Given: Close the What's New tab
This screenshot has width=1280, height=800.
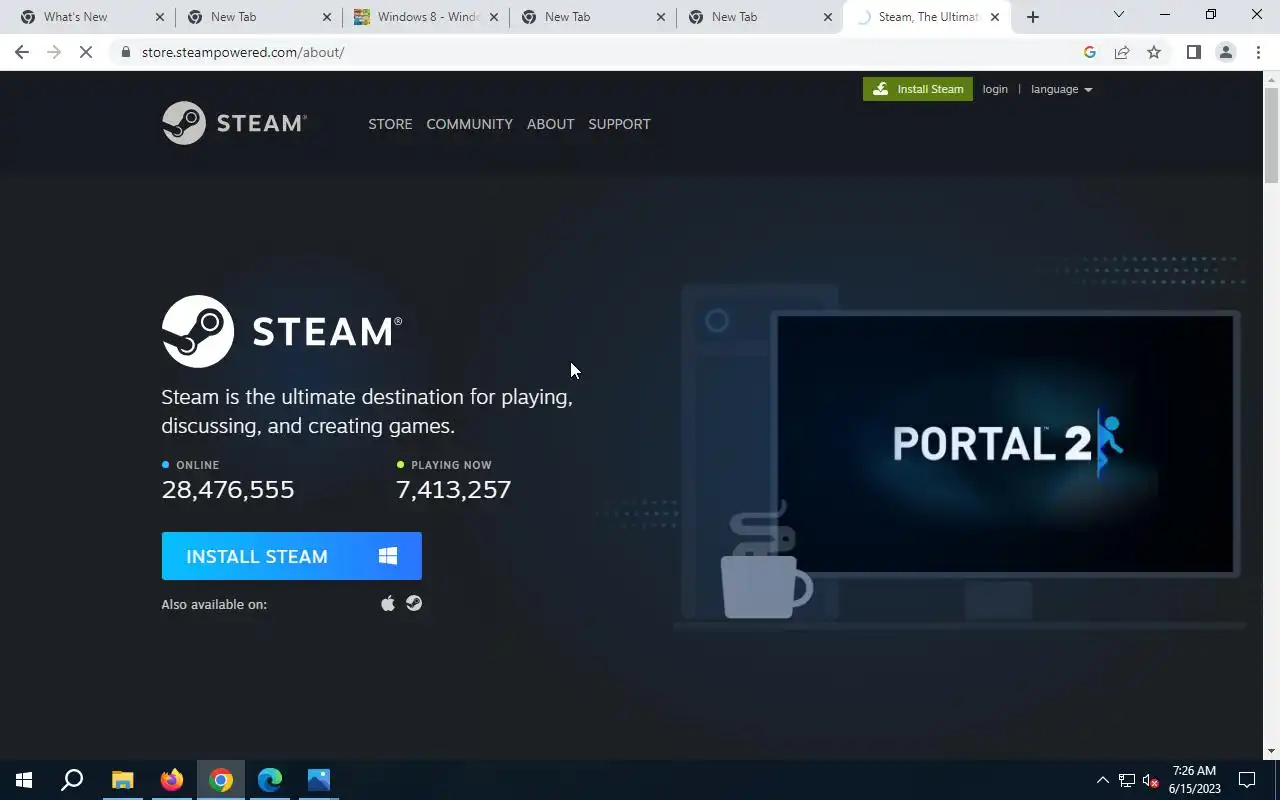Looking at the screenshot, I should pyautogui.click(x=159, y=17).
